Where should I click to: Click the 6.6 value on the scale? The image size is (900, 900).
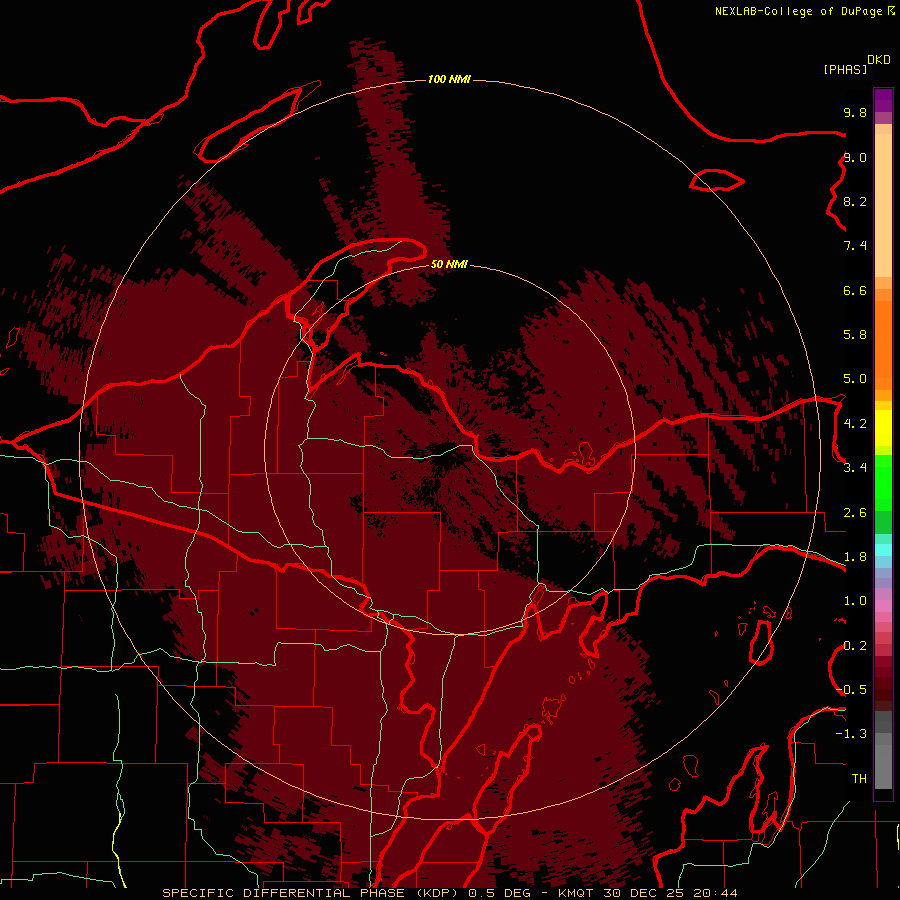click(855, 290)
